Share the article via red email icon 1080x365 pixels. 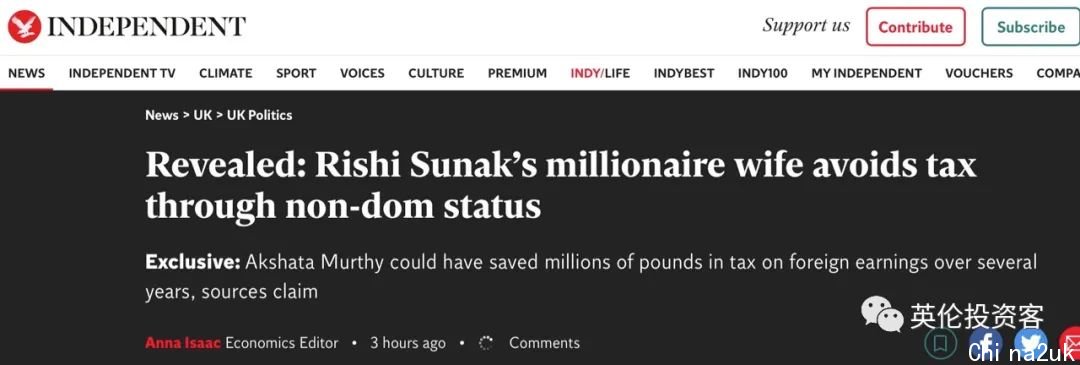pos(1070,343)
